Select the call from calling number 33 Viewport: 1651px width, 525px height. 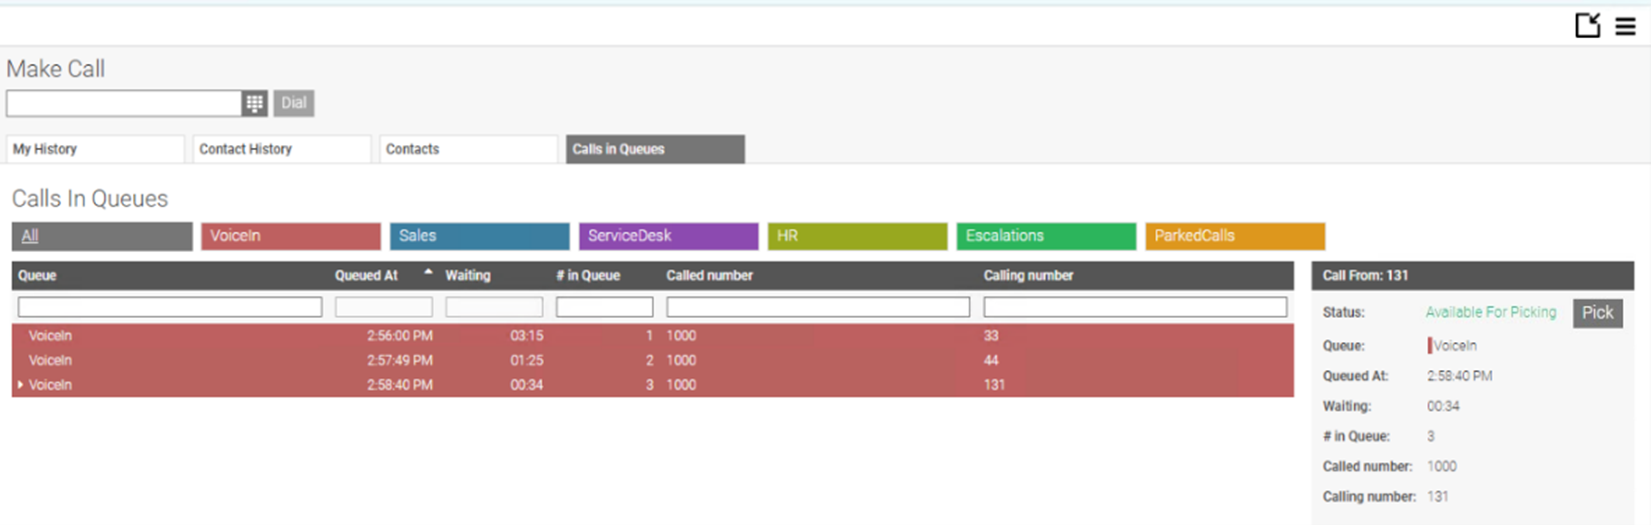(x=990, y=336)
